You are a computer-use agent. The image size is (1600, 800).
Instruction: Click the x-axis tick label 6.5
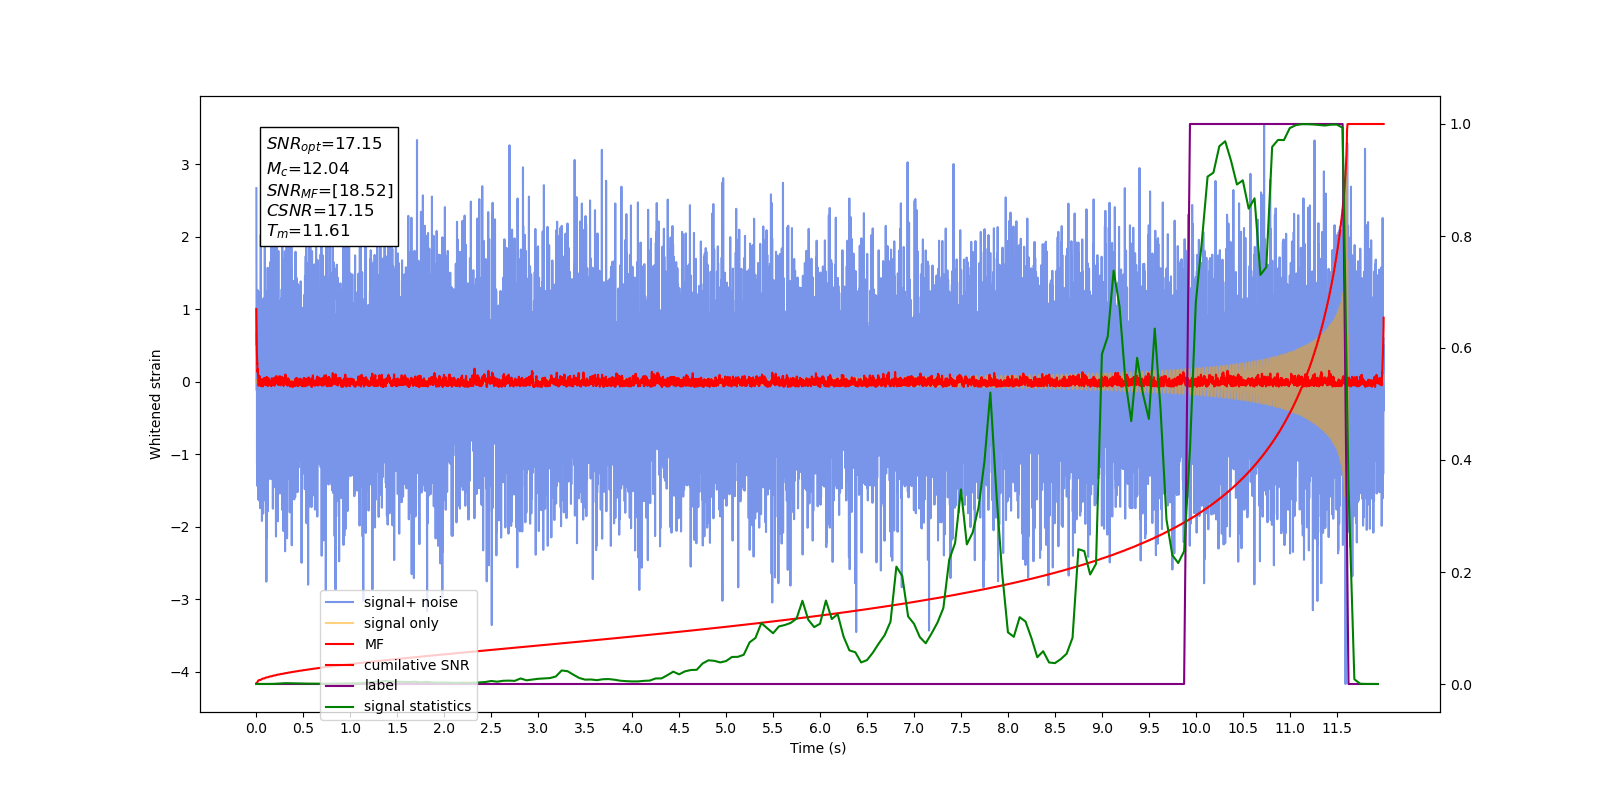click(x=867, y=728)
